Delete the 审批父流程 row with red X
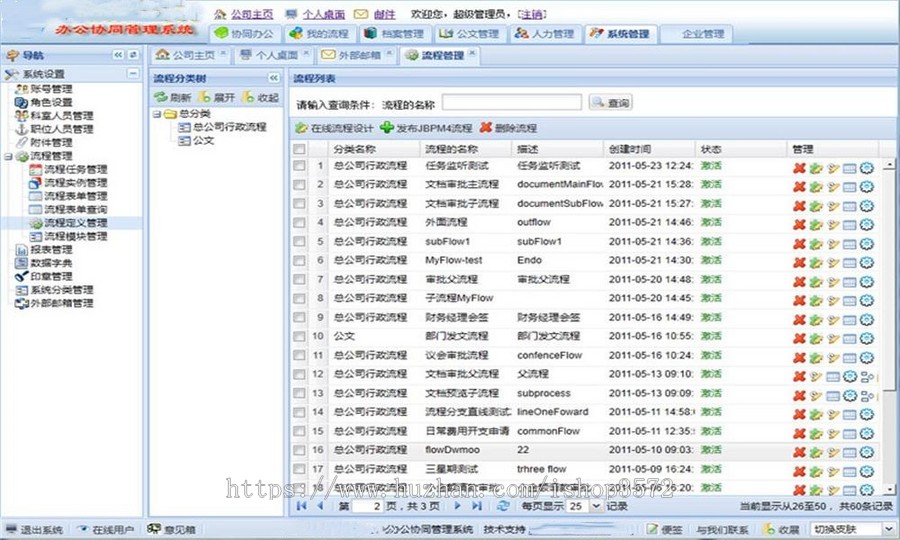900x540 pixels. pyautogui.click(x=799, y=282)
